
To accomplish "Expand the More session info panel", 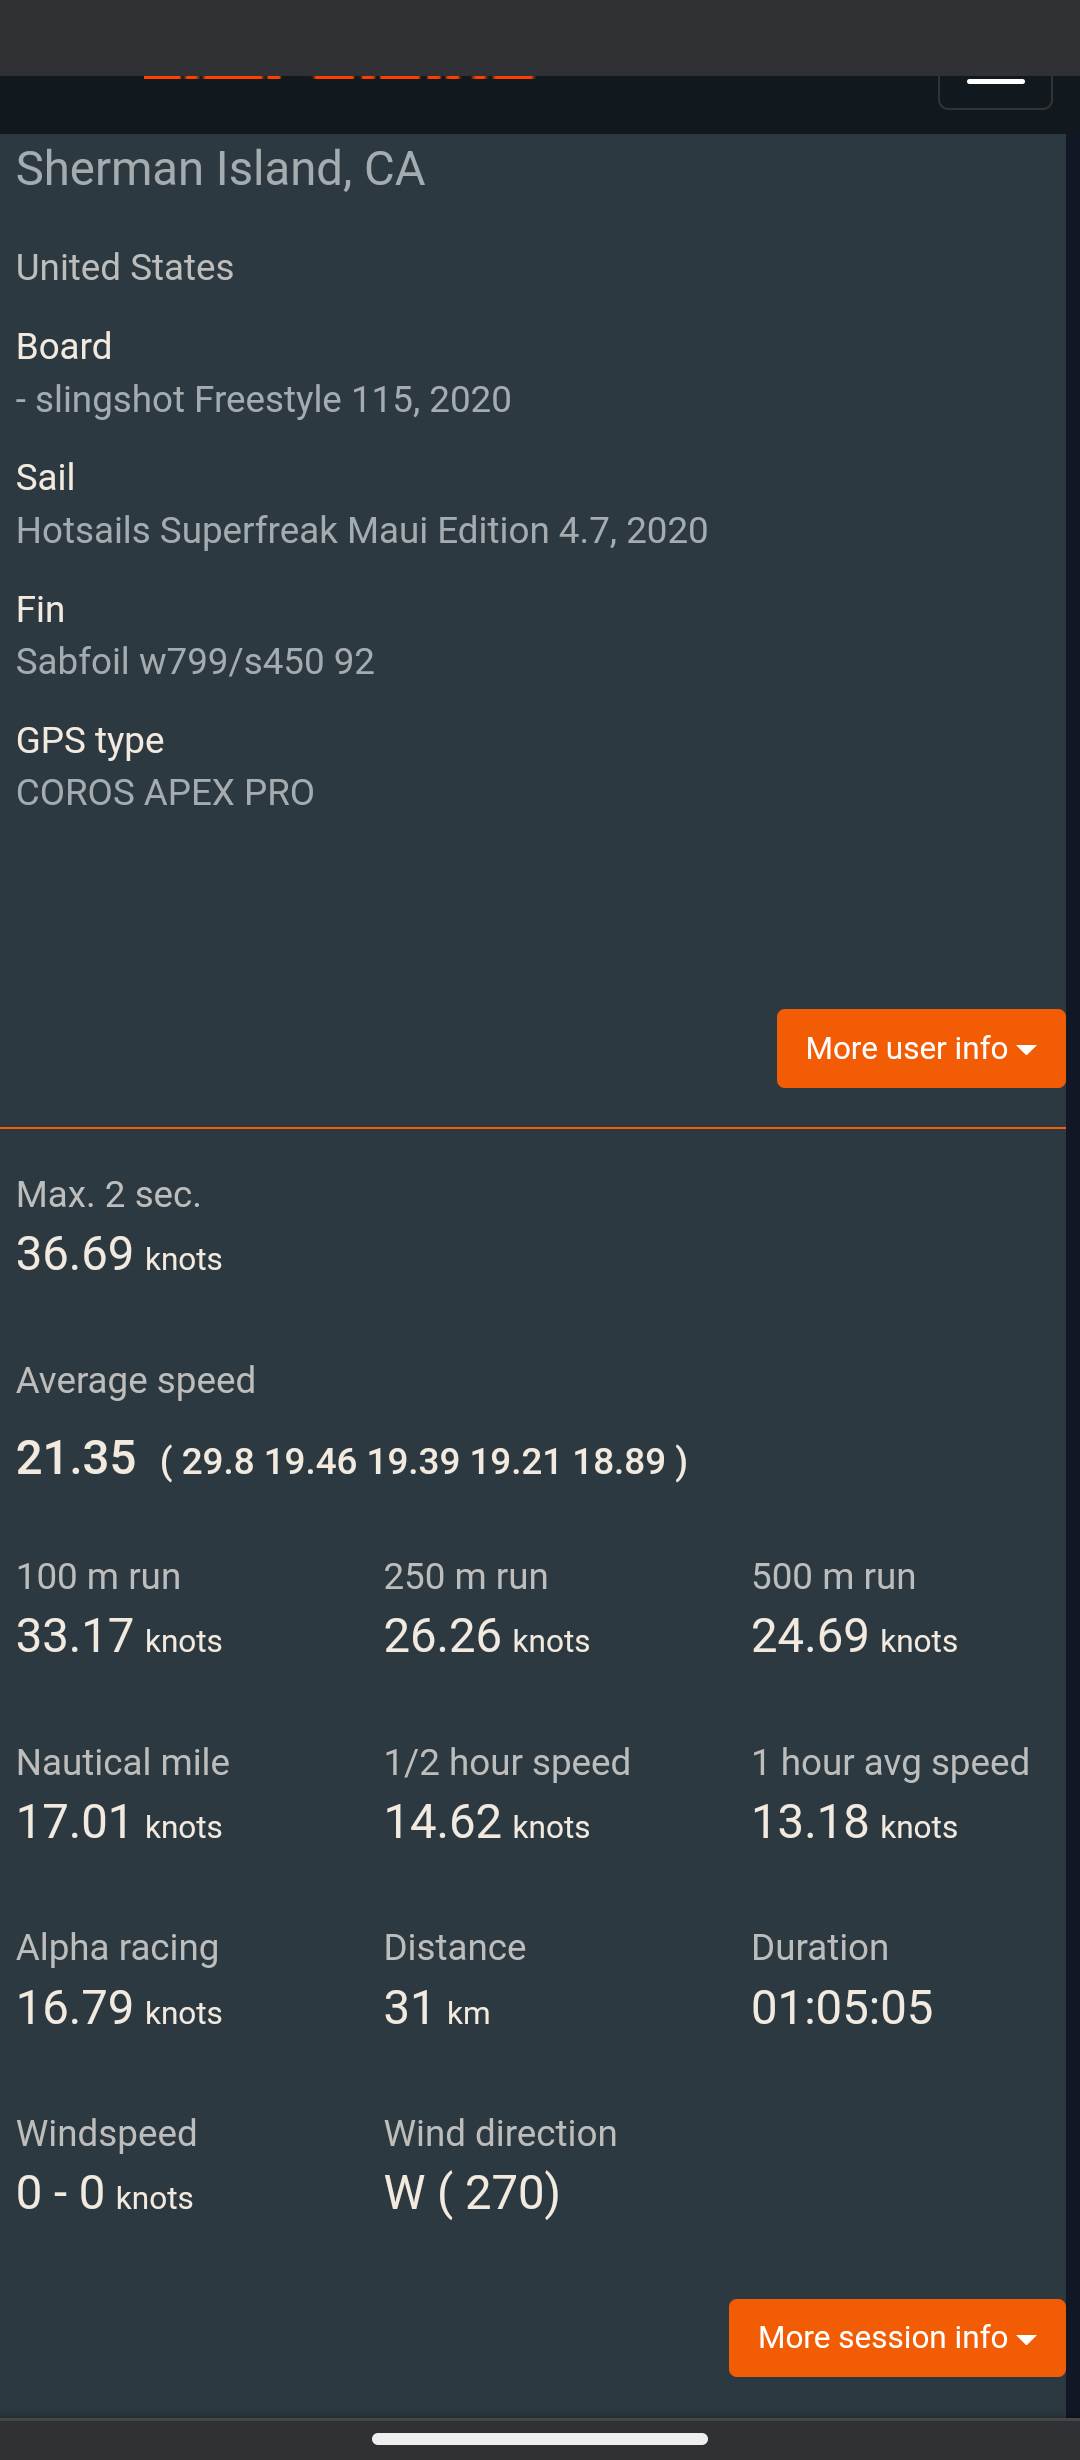I will click(895, 2338).
